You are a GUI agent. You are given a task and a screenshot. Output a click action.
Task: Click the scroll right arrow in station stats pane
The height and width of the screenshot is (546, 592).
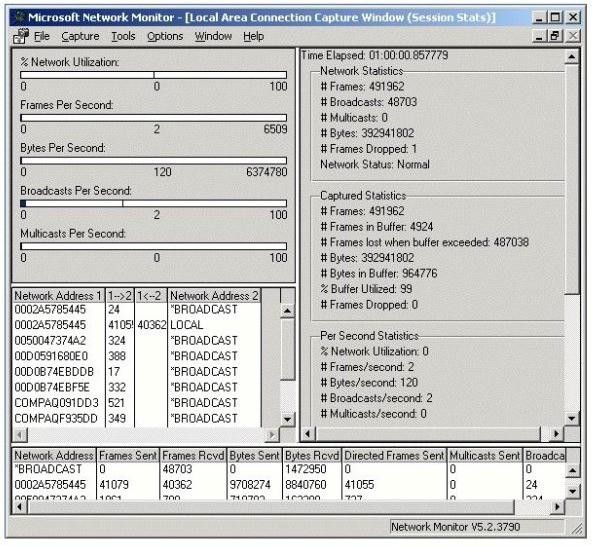pos(557,507)
